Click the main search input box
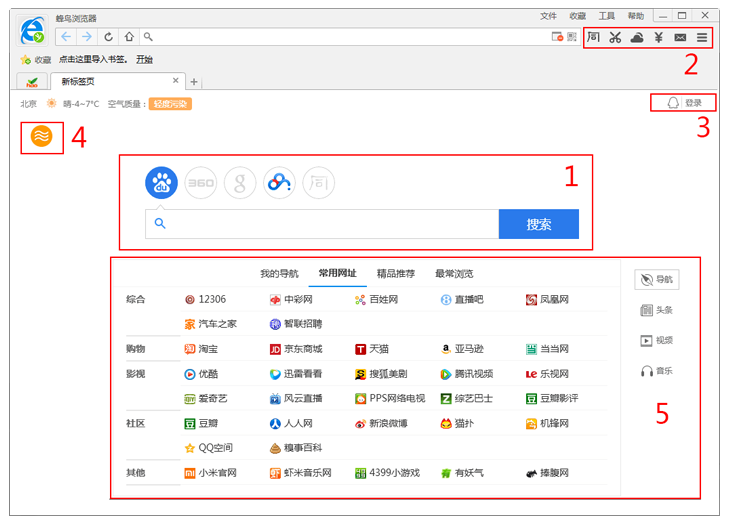729x521 pixels. click(x=322, y=224)
